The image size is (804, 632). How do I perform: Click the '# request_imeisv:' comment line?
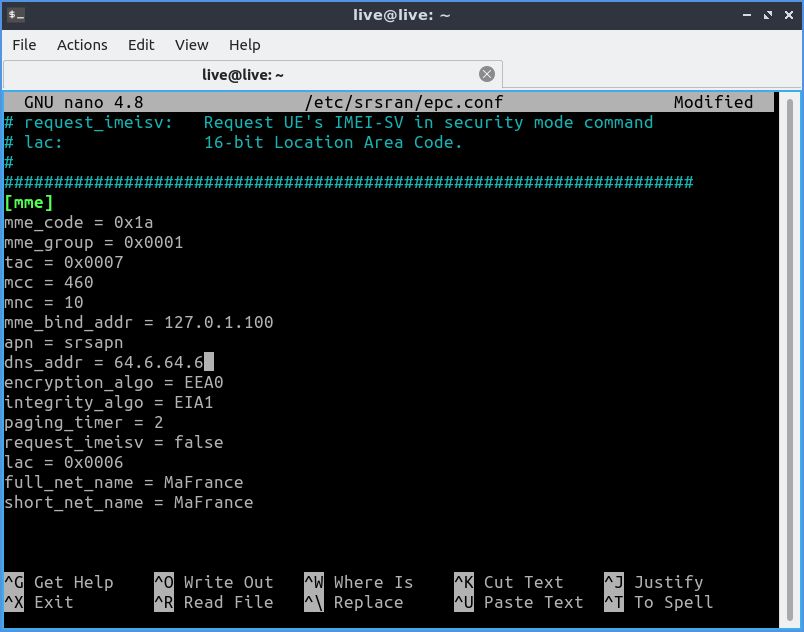point(329,123)
